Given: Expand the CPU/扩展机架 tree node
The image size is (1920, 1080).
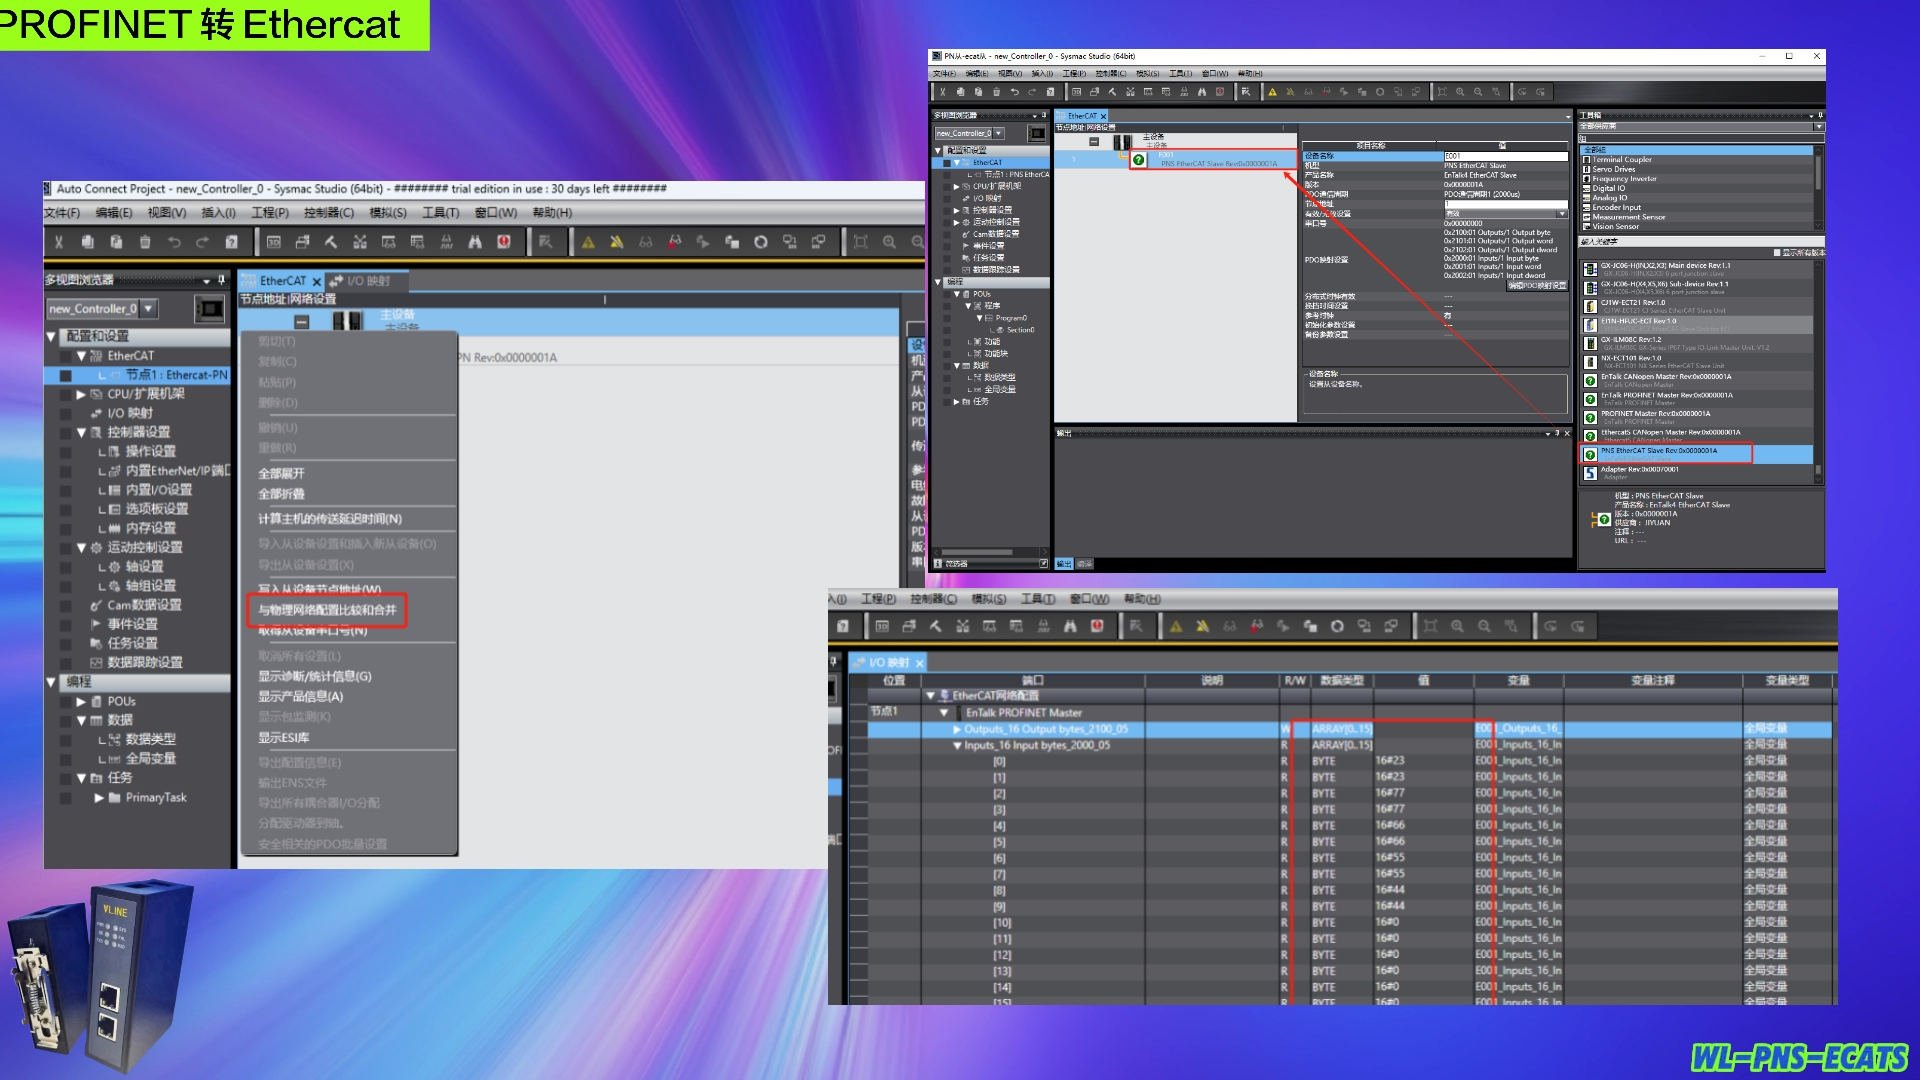Looking at the screenshot, I should [x=81, y=394].
